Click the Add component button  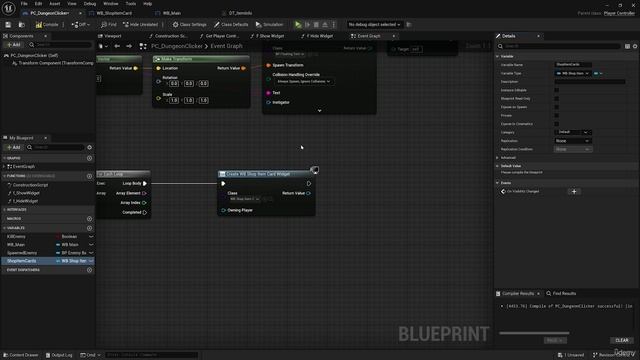[13, 44]
